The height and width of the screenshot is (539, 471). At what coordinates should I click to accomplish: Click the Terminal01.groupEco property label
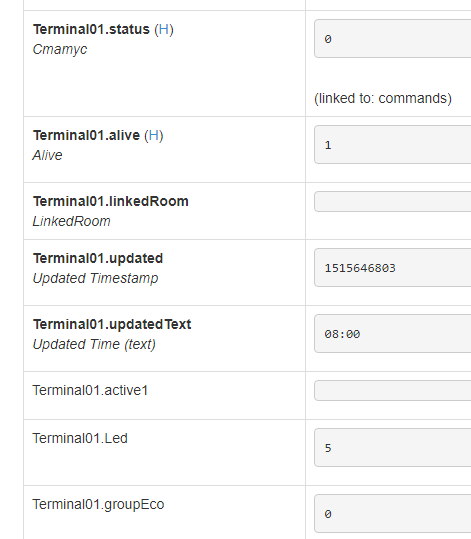(98, 505)
